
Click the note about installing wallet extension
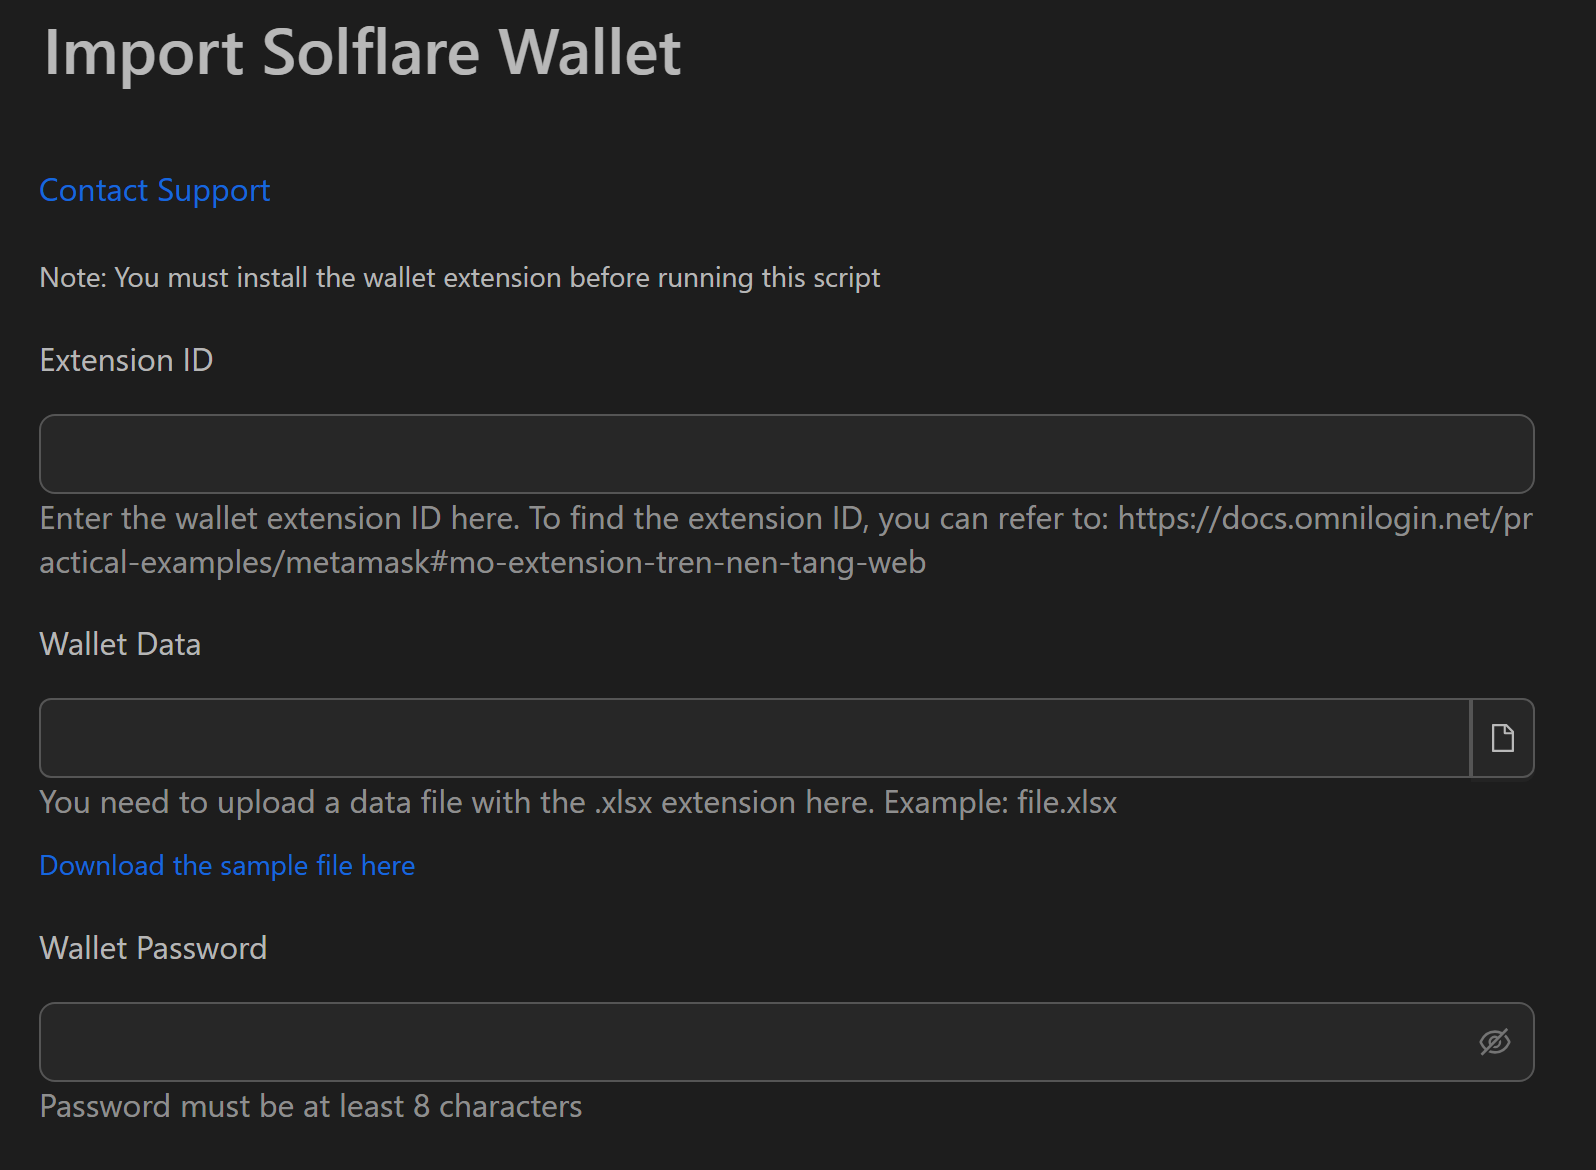point(459,277)
